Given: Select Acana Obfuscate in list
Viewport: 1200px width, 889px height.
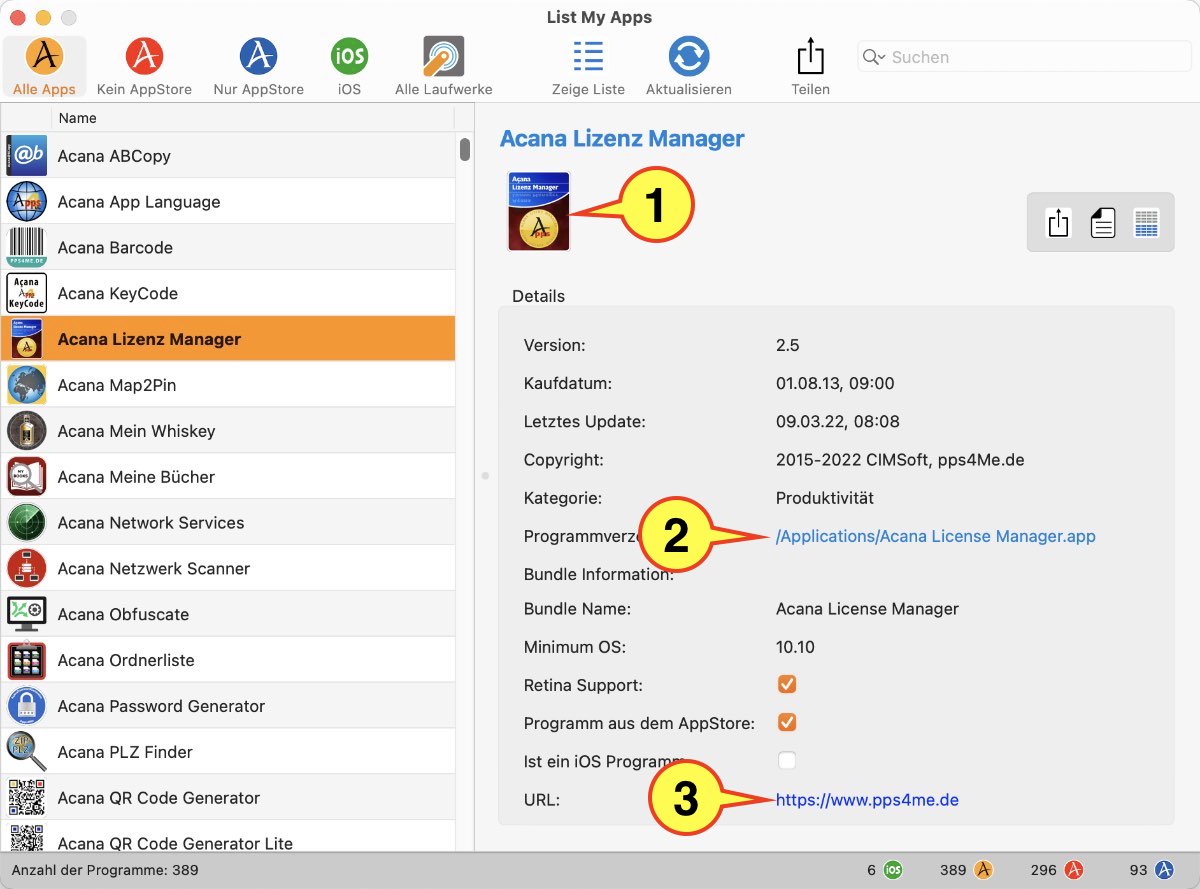Looking at the screenshot, I should [123, 615].
